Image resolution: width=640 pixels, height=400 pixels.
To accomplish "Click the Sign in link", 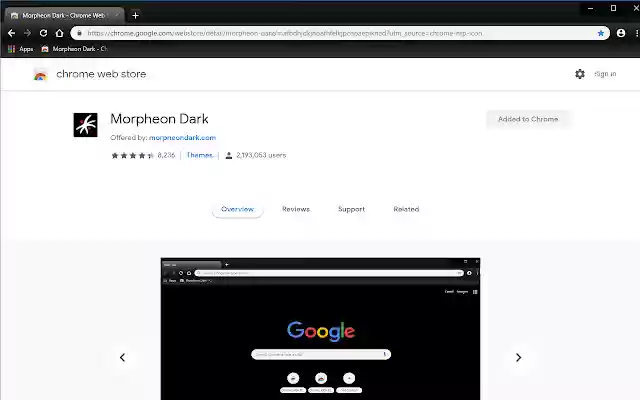I will pos(605,74).
